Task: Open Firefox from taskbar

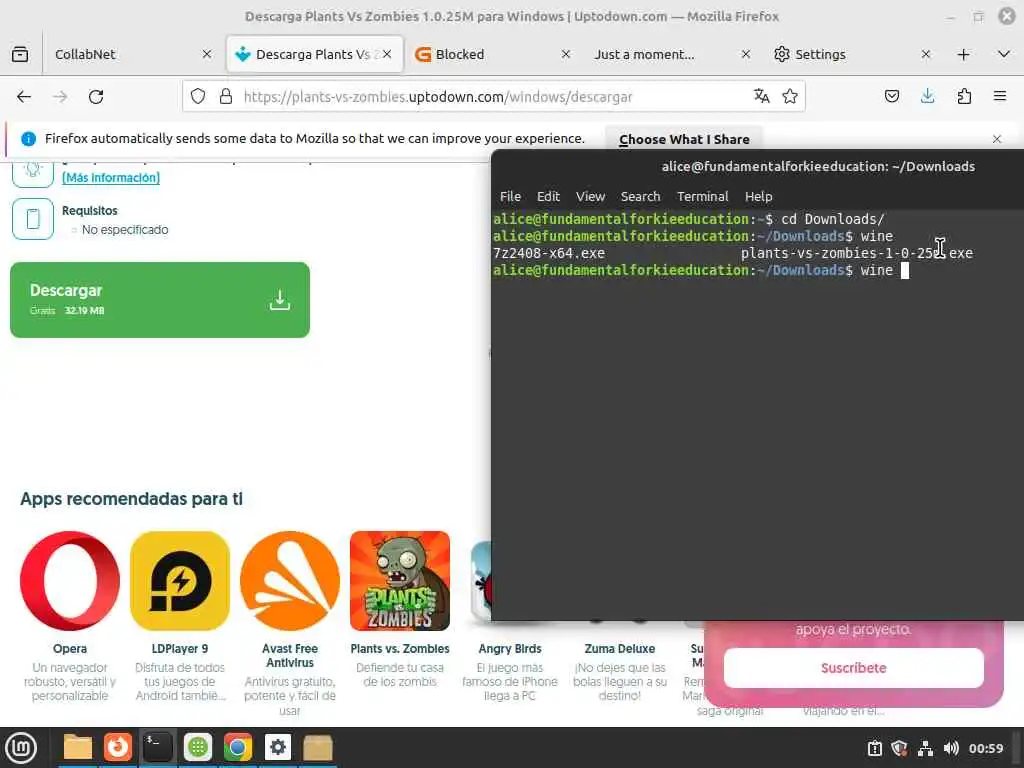Action: [118, 747]
